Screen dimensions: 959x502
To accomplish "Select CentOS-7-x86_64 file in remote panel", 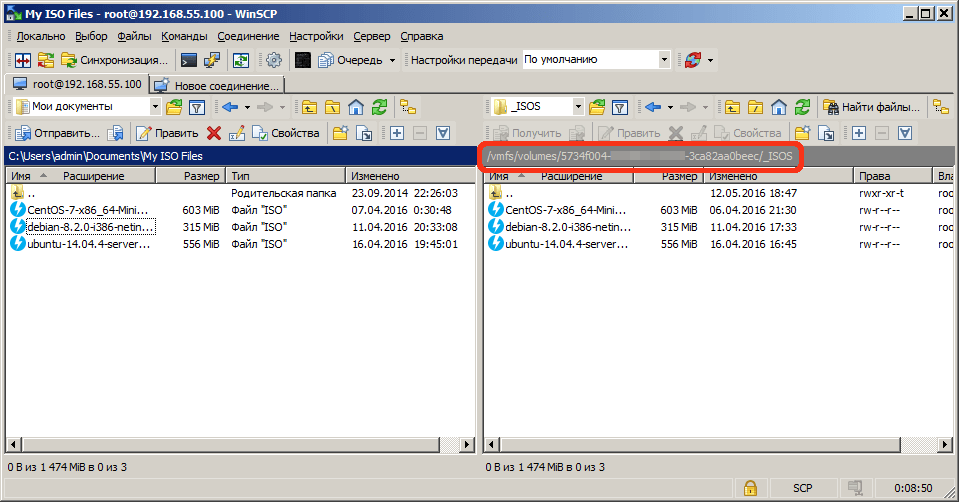I will point(557,210).
